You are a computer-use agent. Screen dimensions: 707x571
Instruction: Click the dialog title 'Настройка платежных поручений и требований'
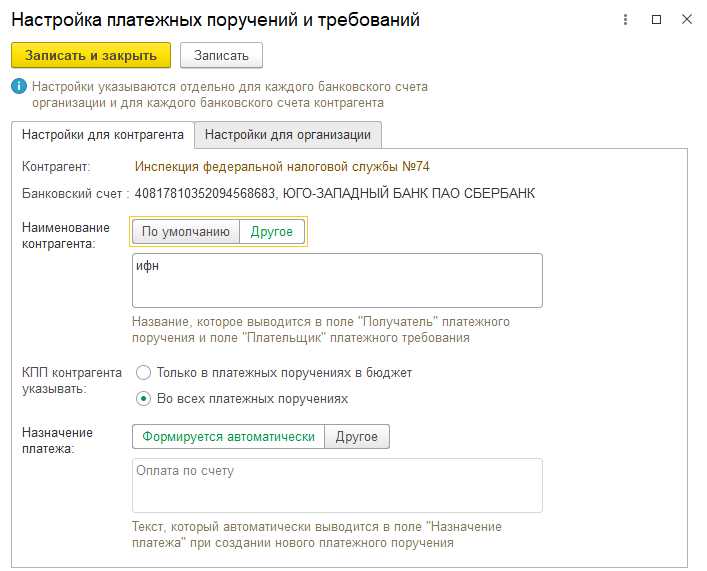click(216, 20)
